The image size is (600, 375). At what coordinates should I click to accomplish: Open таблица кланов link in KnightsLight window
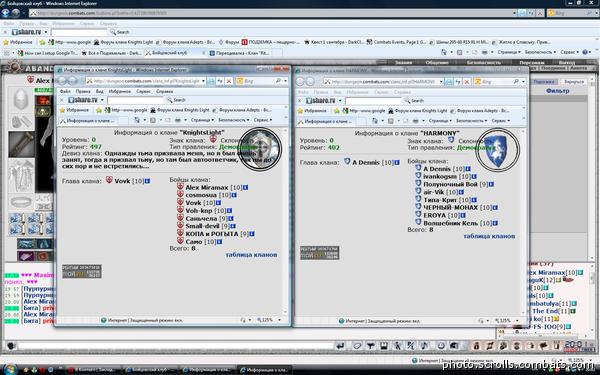(x=251, y=255)
